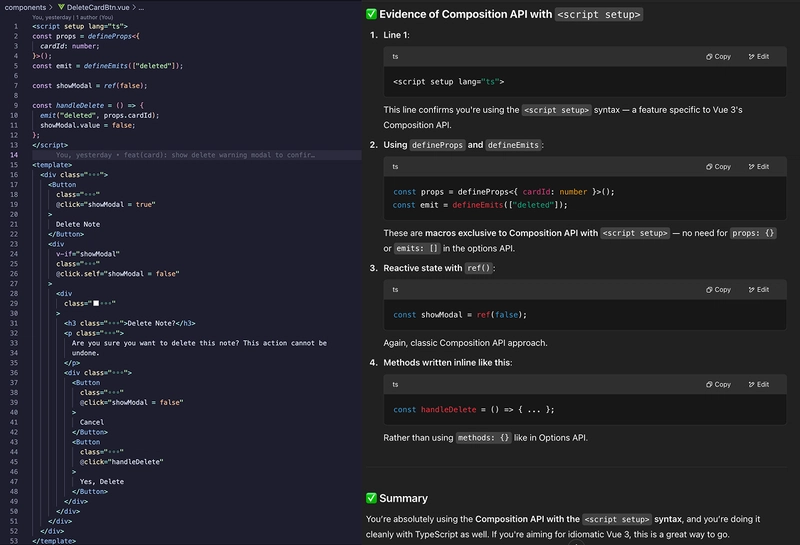The height and width of the screenshot is (545, 800).
Task: Click '@click="handleDelete"' on line 45
Action: [x=121, y=462]
